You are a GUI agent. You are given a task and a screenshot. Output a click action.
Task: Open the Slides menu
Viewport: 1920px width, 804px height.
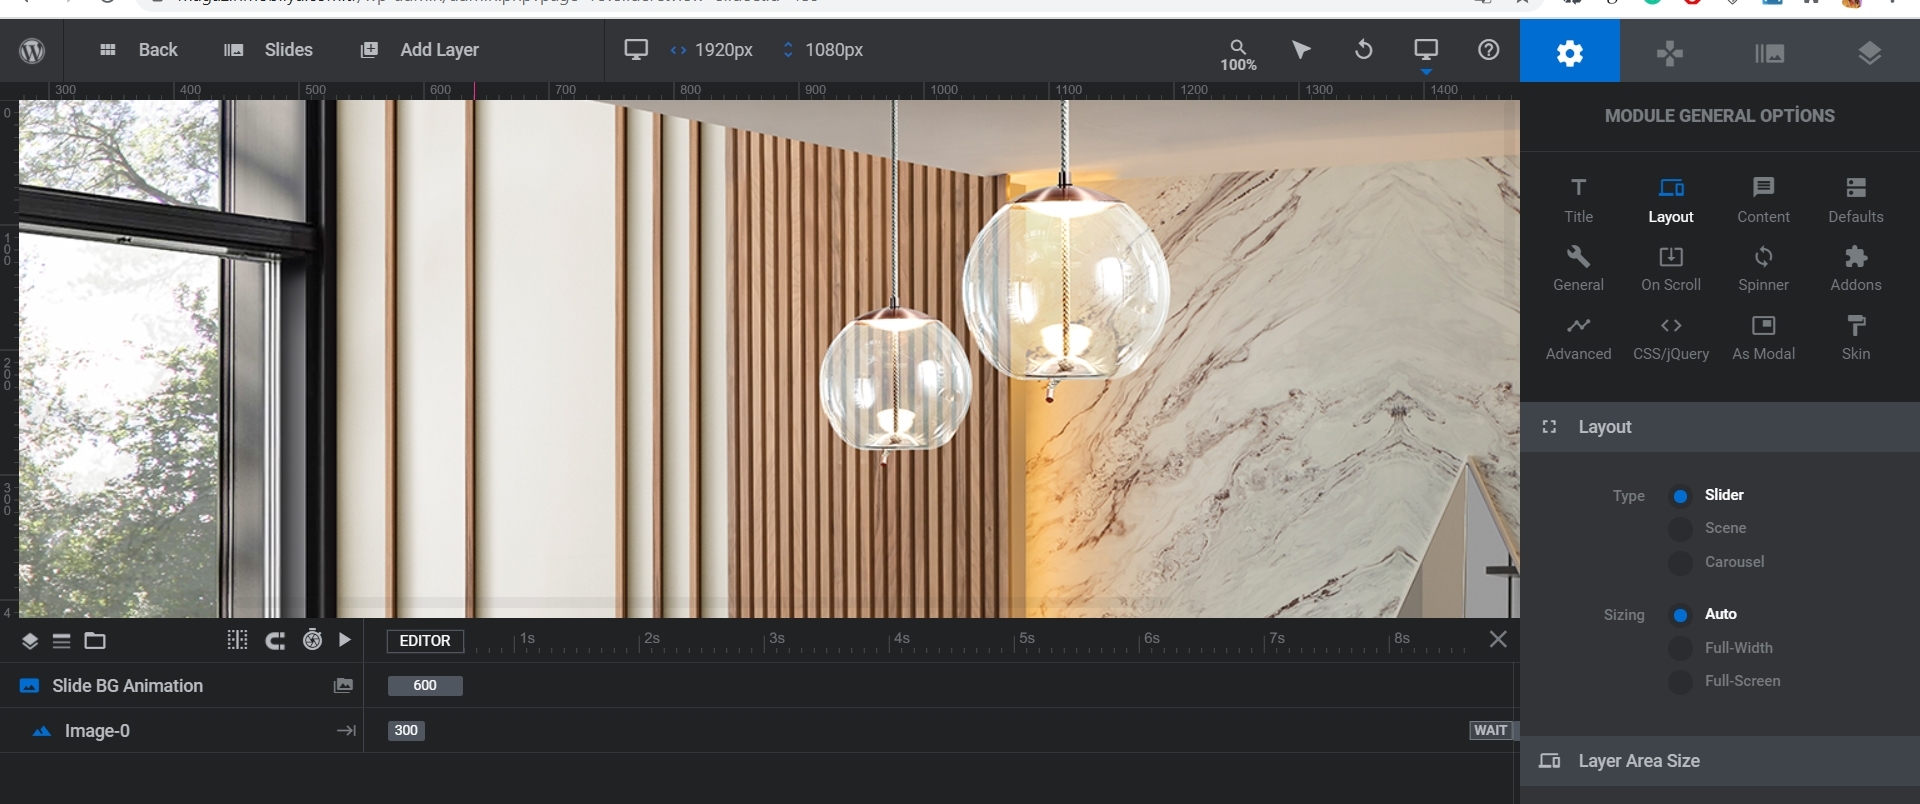pos(269,50)
